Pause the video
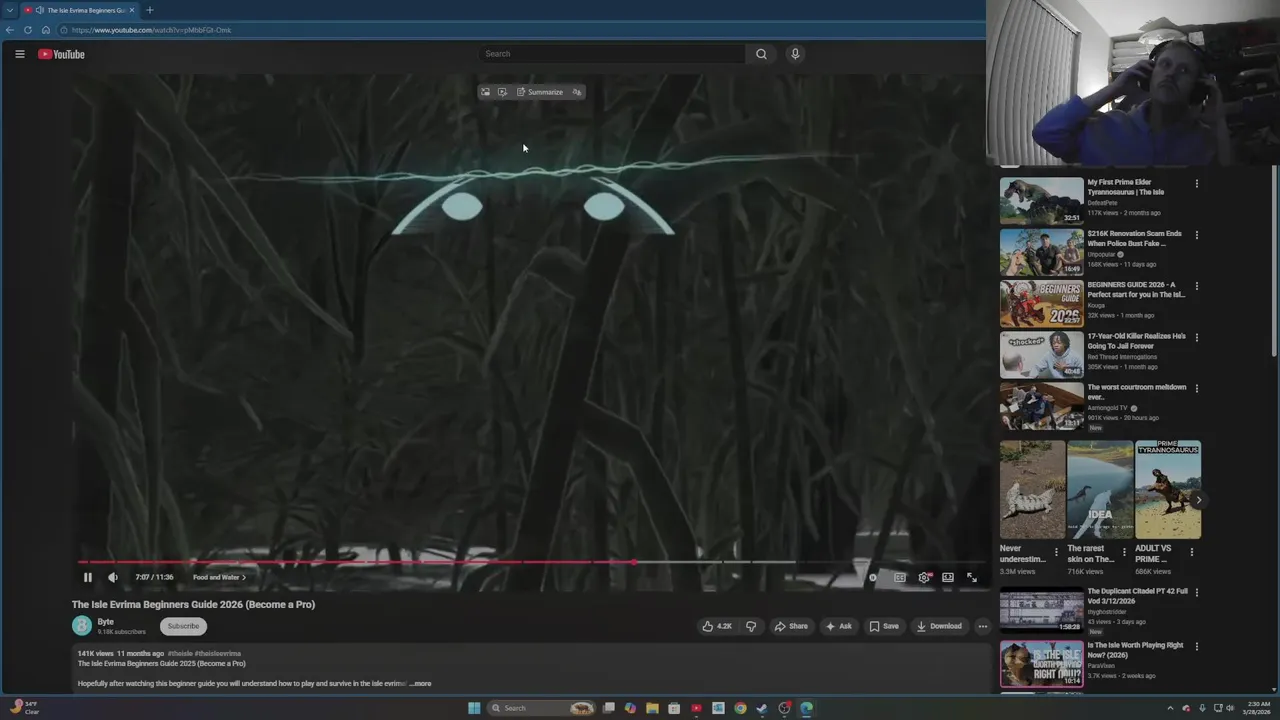Screen dimensions: 1280x720 (88, 577)
